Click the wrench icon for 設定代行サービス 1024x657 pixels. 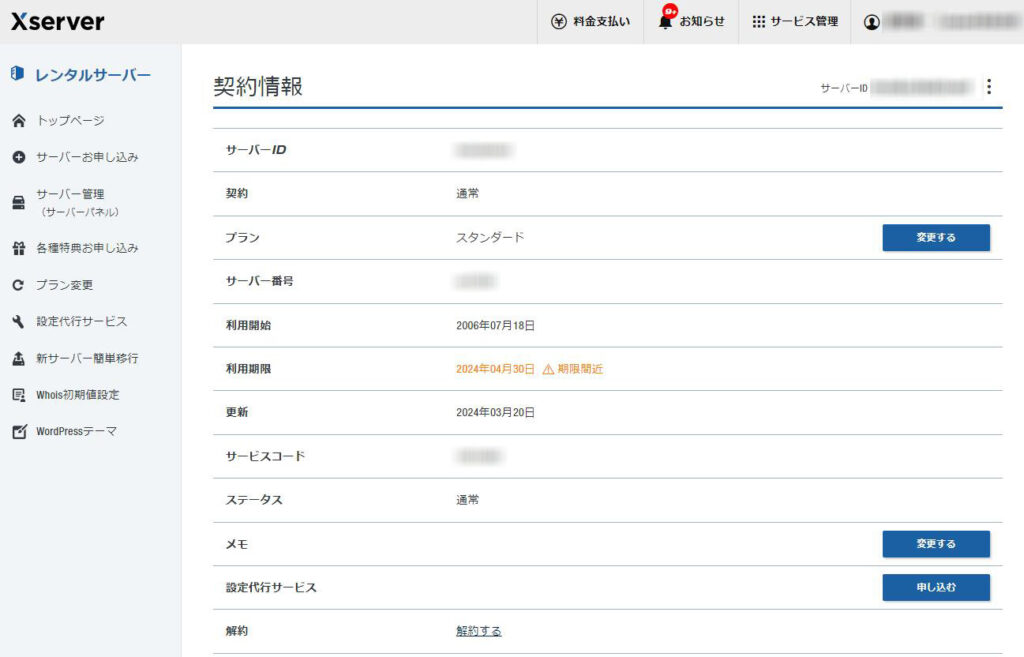[18, 322]
